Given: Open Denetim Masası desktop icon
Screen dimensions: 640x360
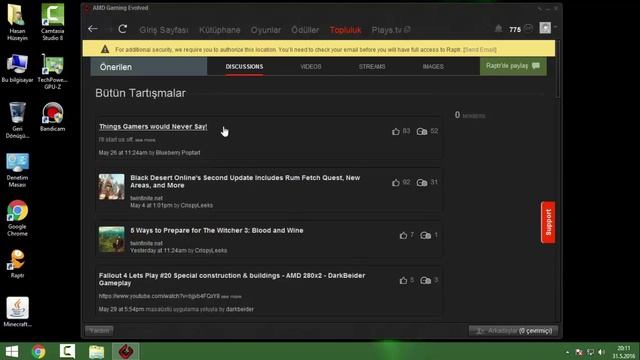Looking at the screenshot, I should coord(17,170).
